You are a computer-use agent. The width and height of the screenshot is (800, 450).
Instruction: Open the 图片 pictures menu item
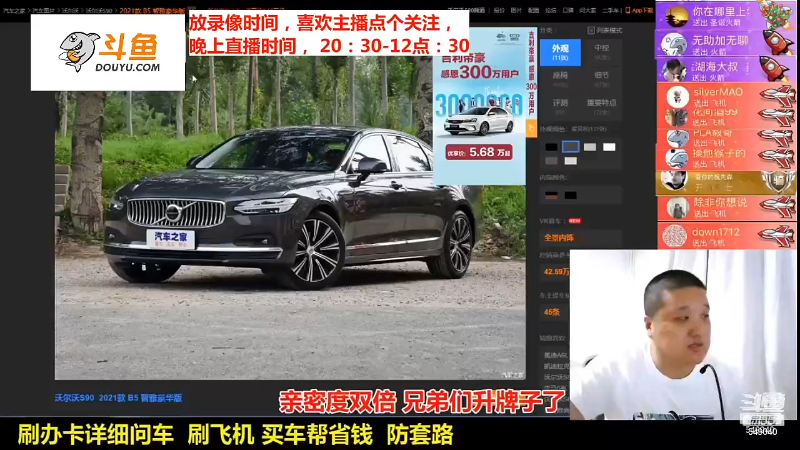[516, 10]
